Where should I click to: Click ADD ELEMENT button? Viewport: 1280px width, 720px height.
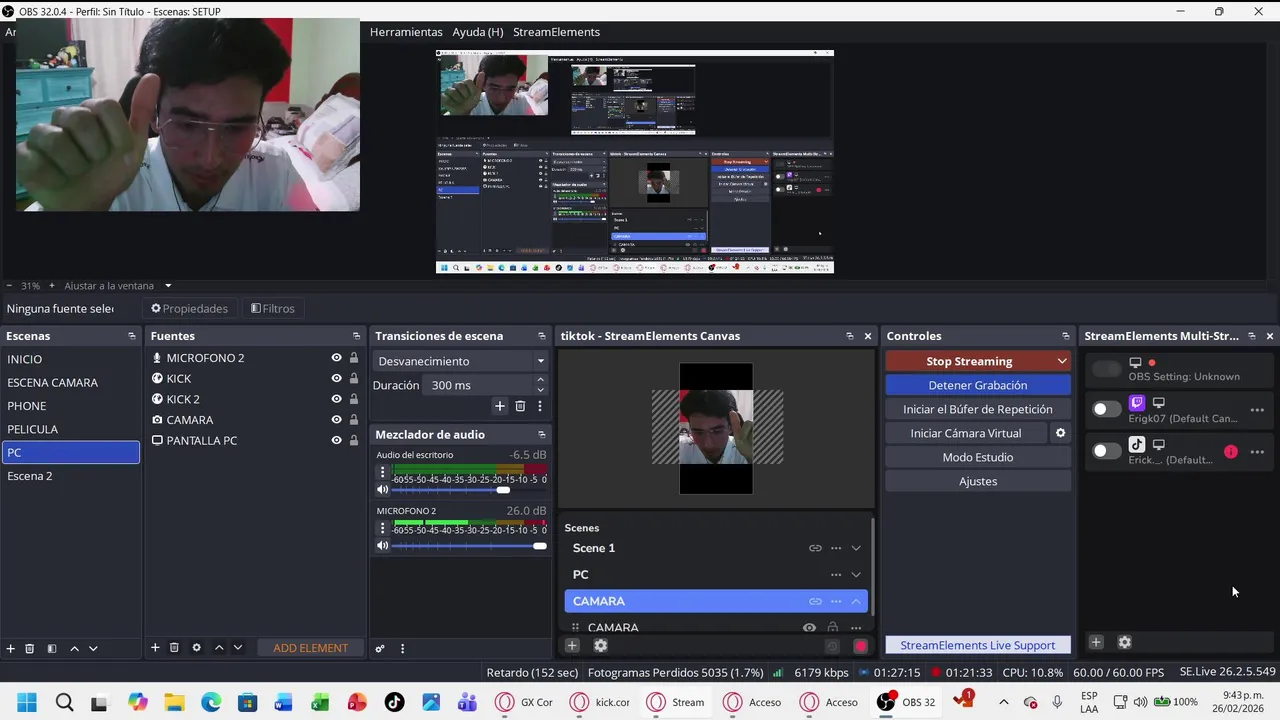pyautogui.click(x=311, y=648)
